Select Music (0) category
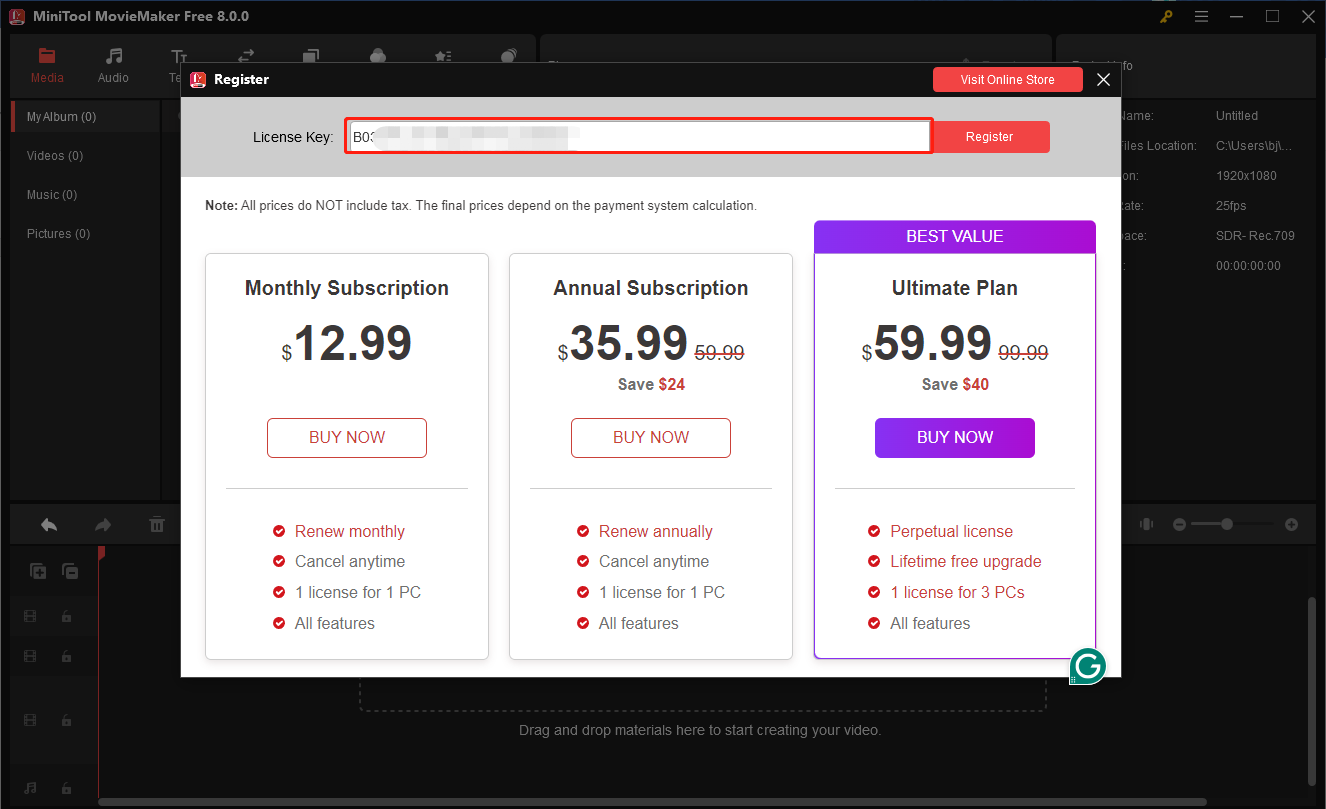Image resolution: width=1326 pixels, height=809 pixels. 52,195
